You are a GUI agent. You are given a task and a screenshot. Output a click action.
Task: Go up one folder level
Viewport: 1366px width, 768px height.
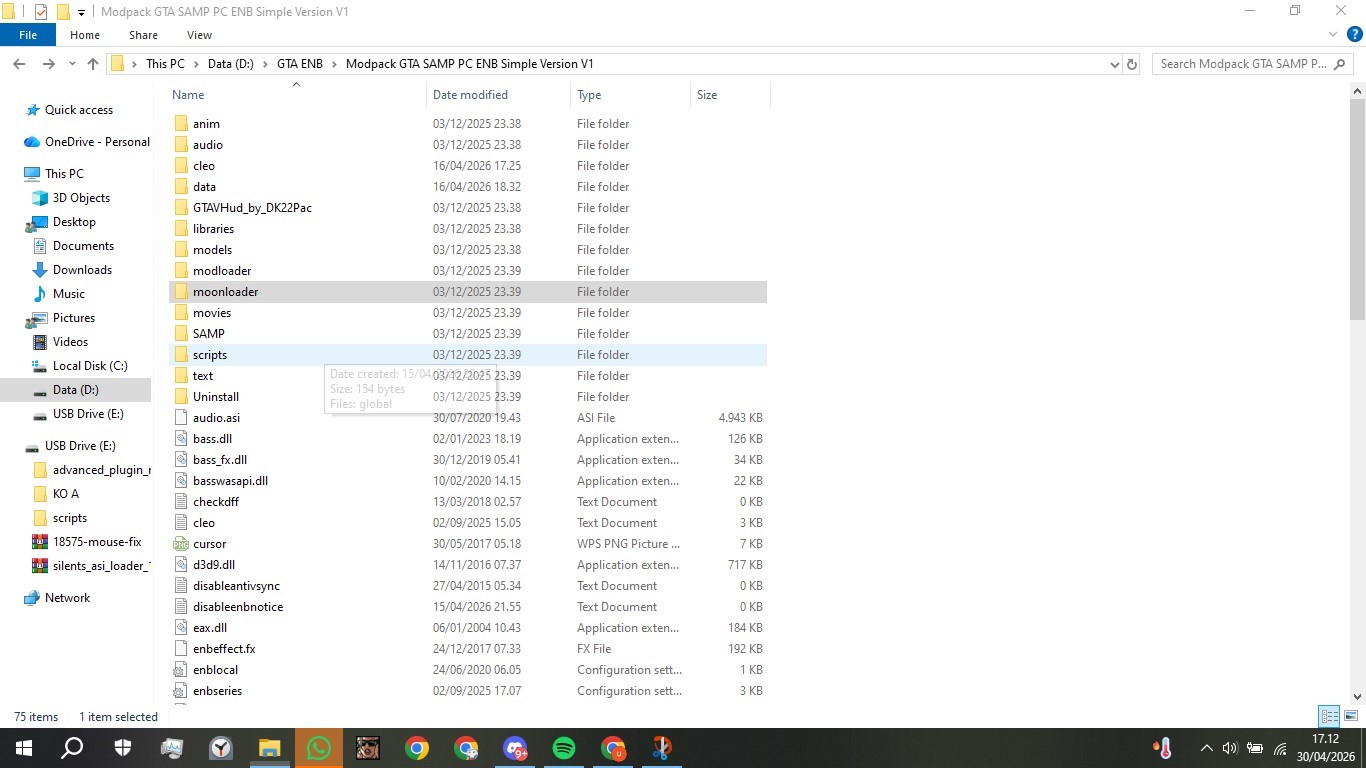(93, 64)
